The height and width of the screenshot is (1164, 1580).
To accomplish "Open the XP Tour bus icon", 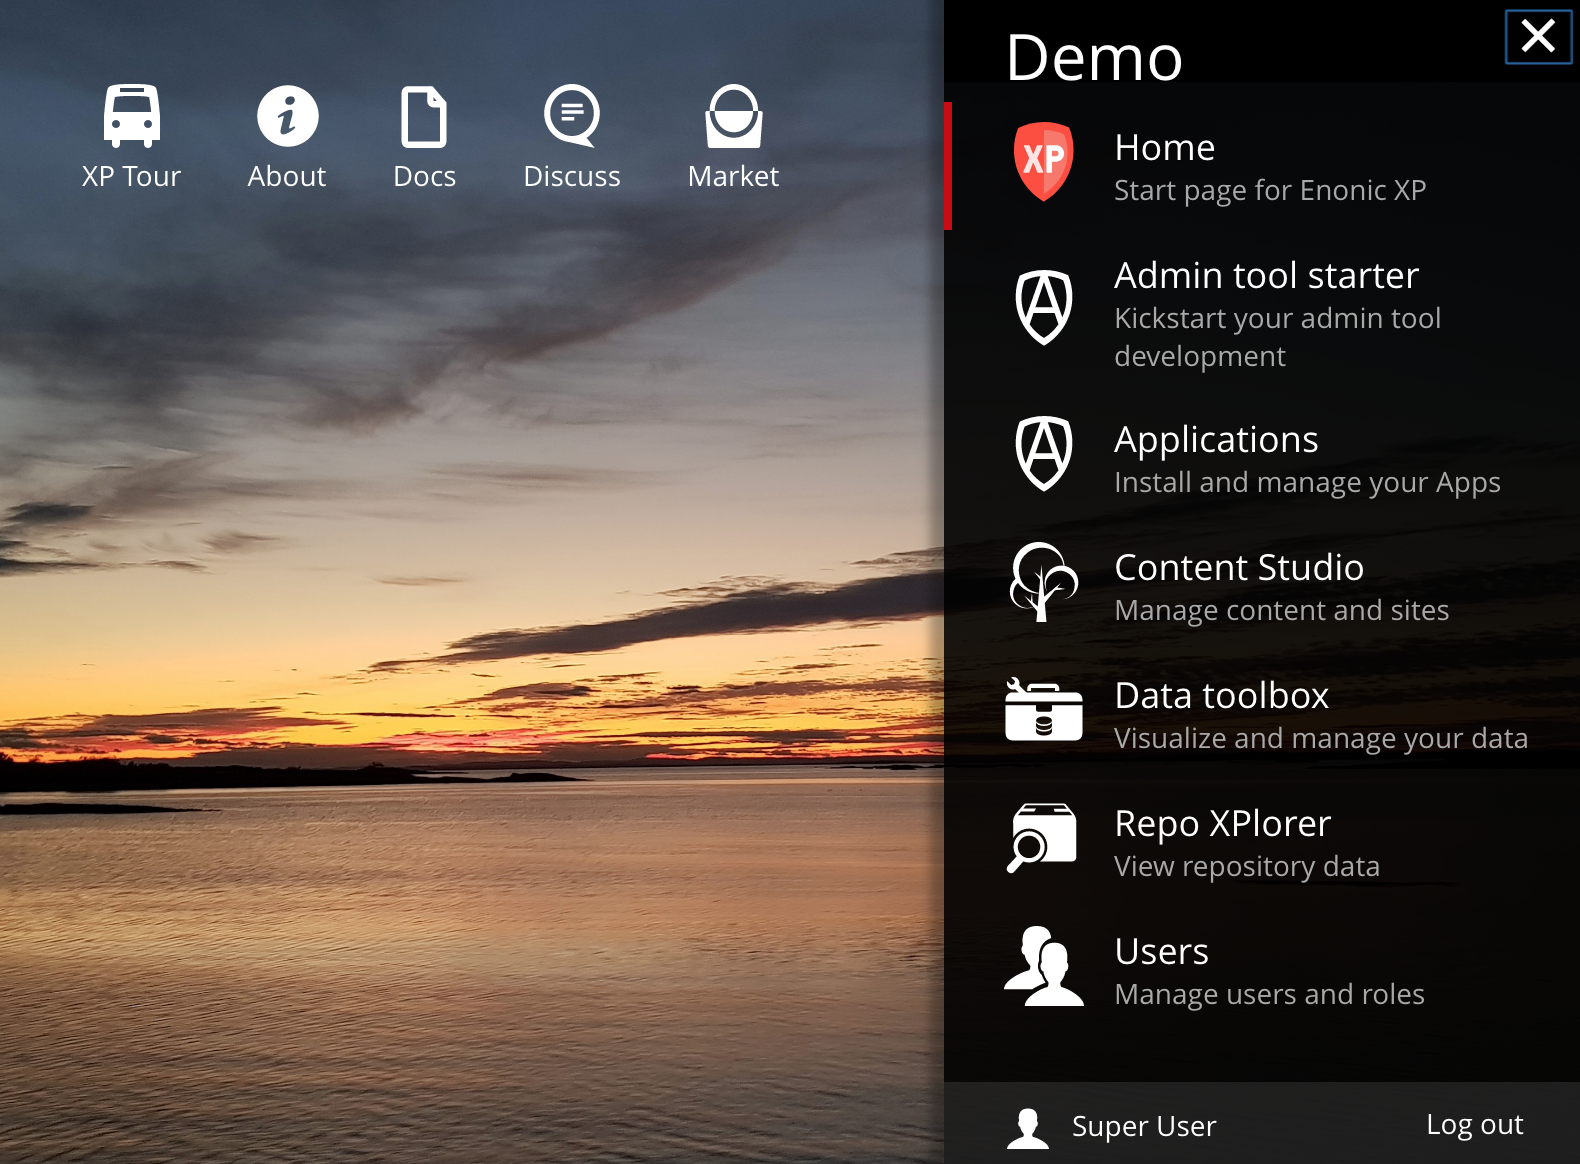I will pos(132,116).
